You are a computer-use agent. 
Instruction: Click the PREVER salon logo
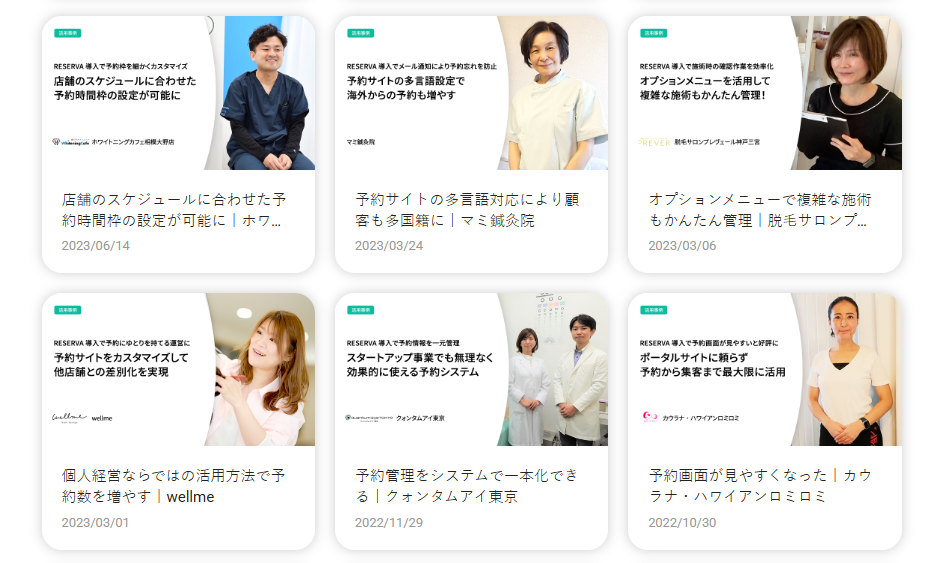click(x=655, y=142)
